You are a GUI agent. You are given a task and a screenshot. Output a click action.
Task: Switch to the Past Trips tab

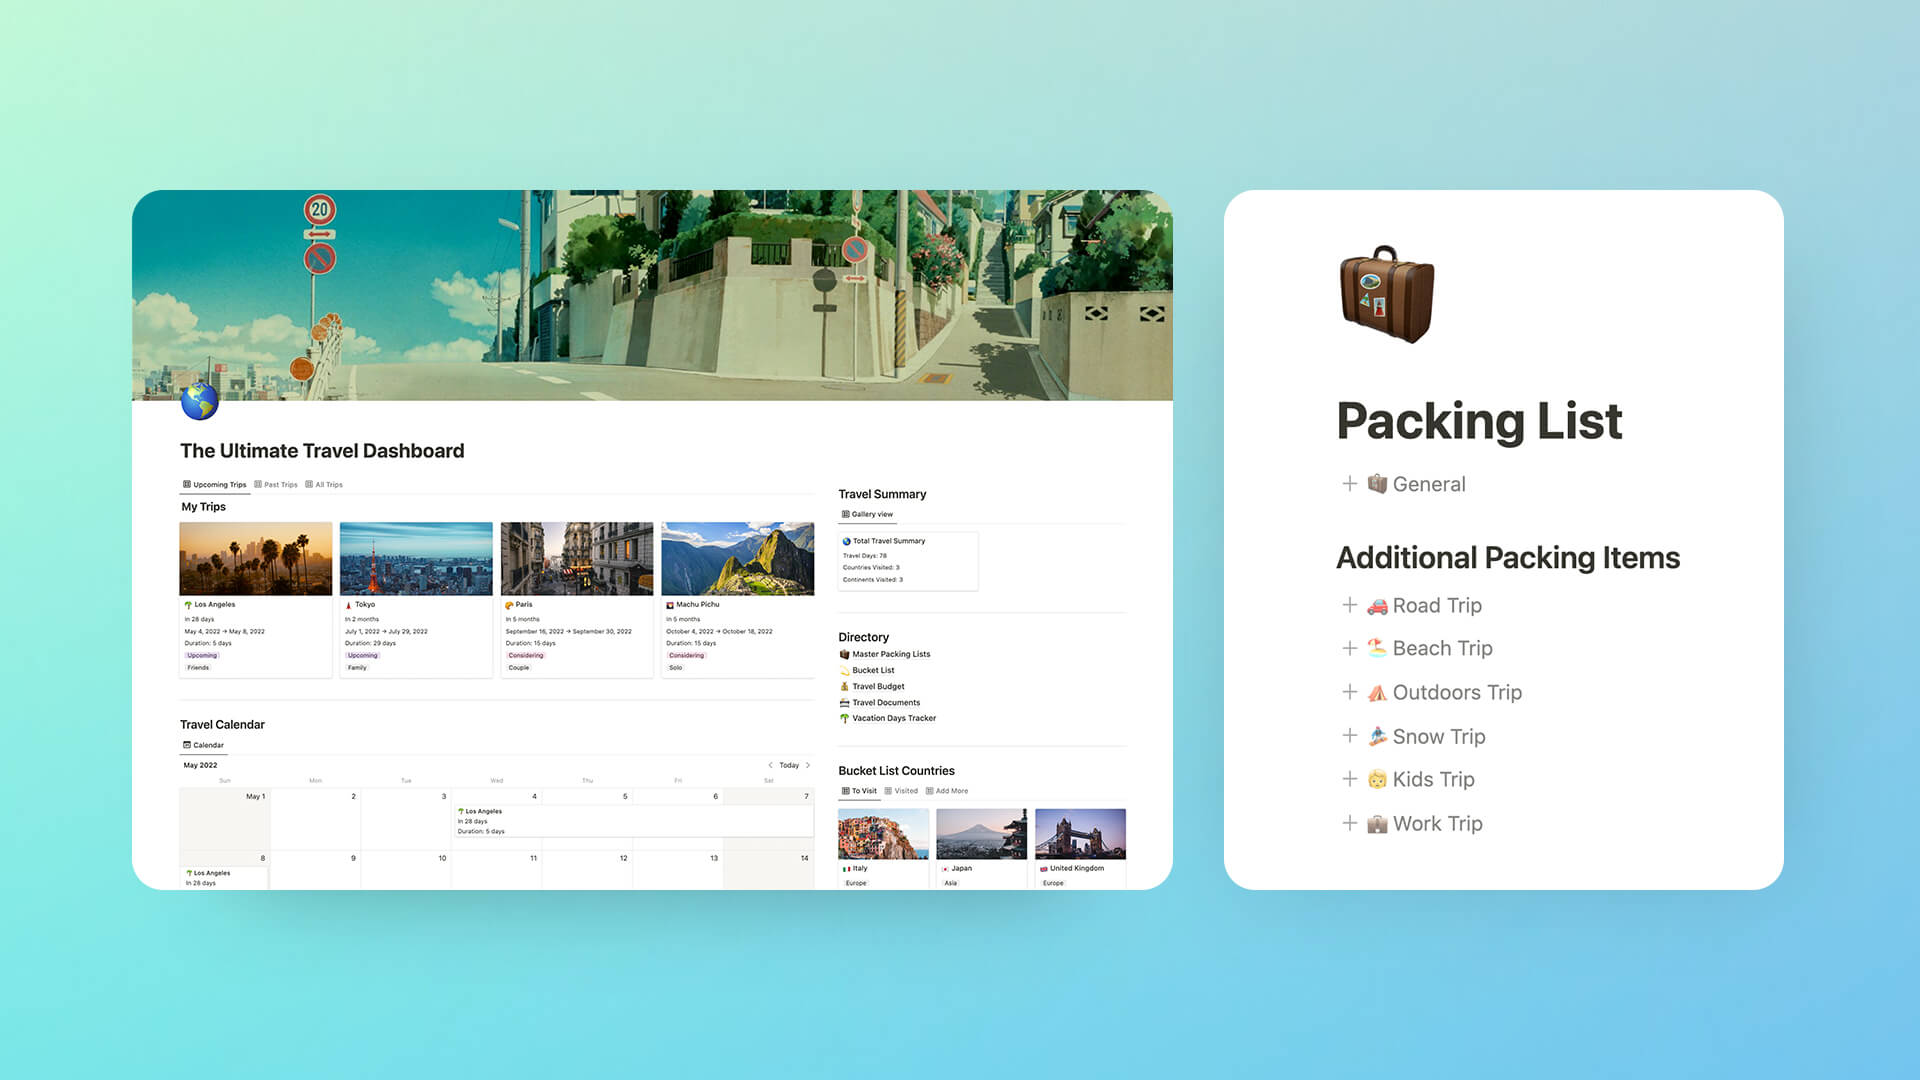[281, 484]
